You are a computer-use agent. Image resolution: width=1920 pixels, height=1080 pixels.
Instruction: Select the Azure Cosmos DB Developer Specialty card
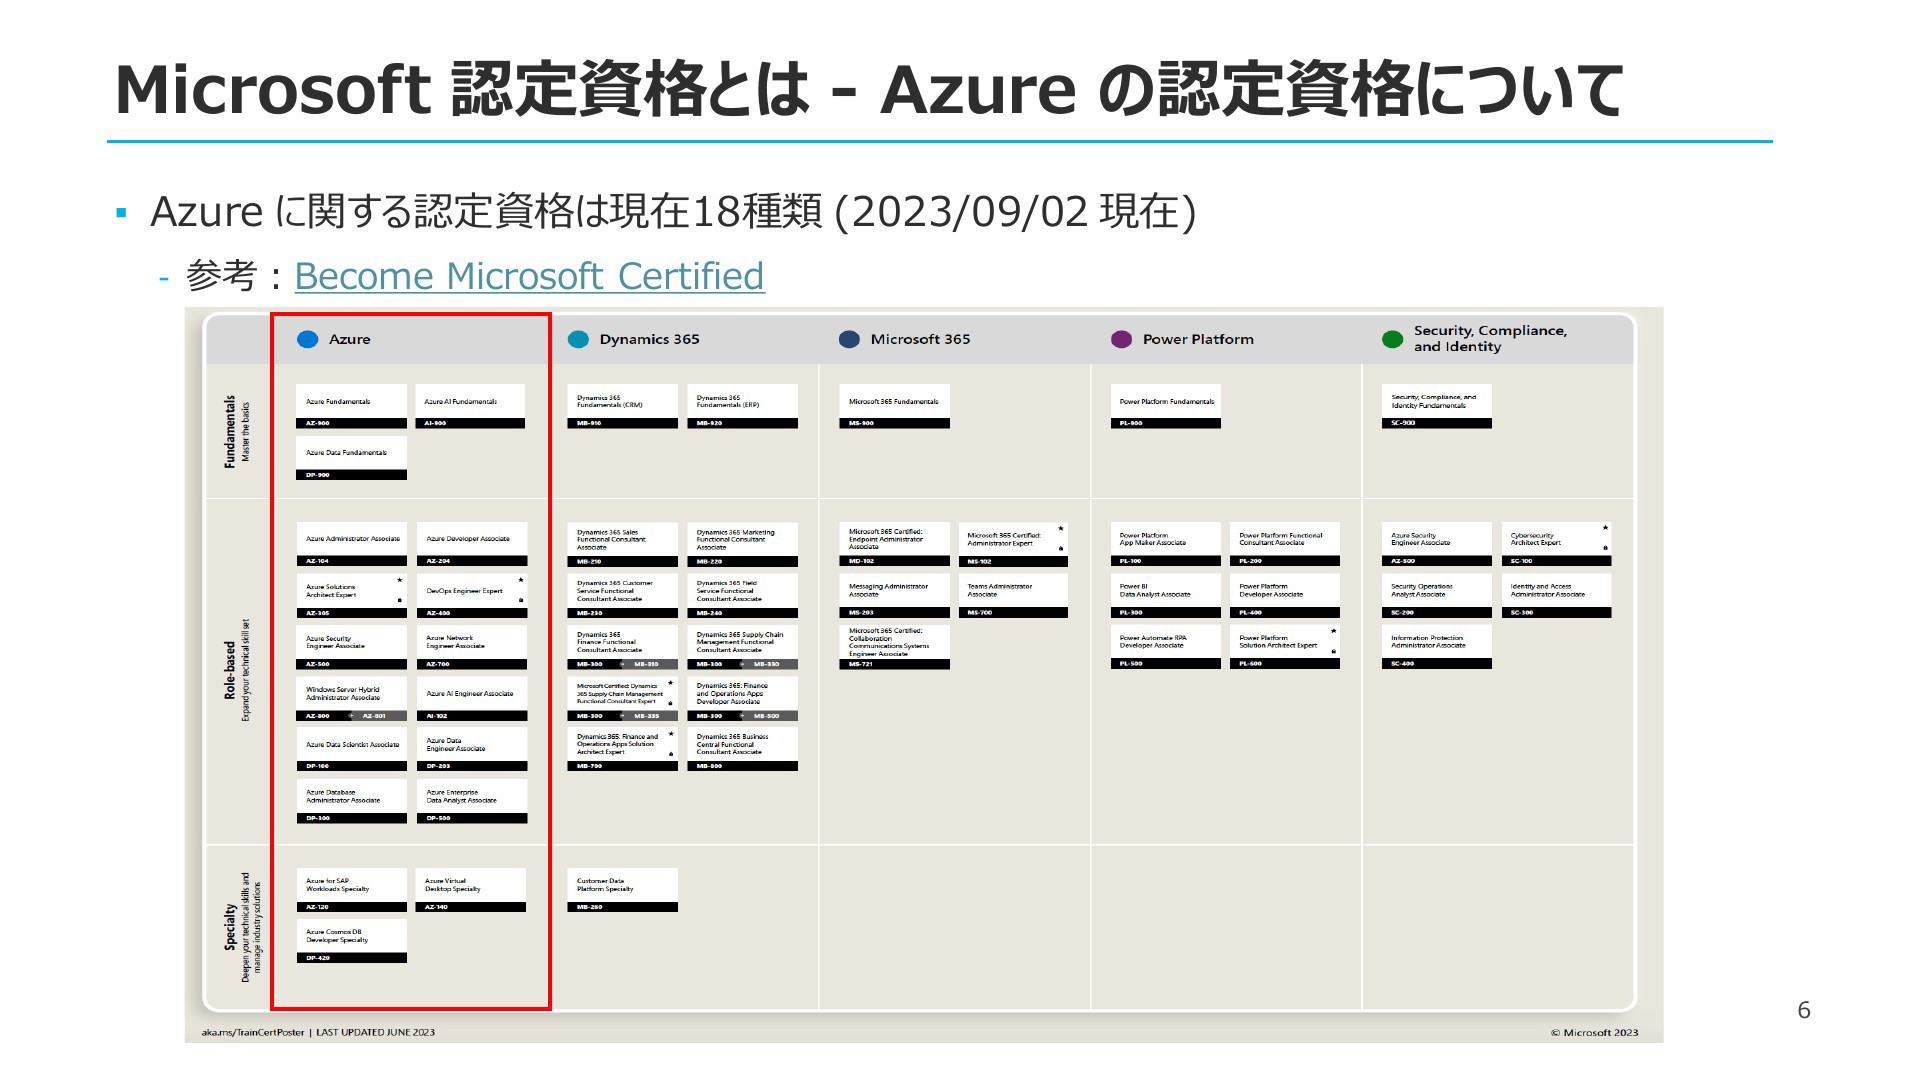pos(352,941)
